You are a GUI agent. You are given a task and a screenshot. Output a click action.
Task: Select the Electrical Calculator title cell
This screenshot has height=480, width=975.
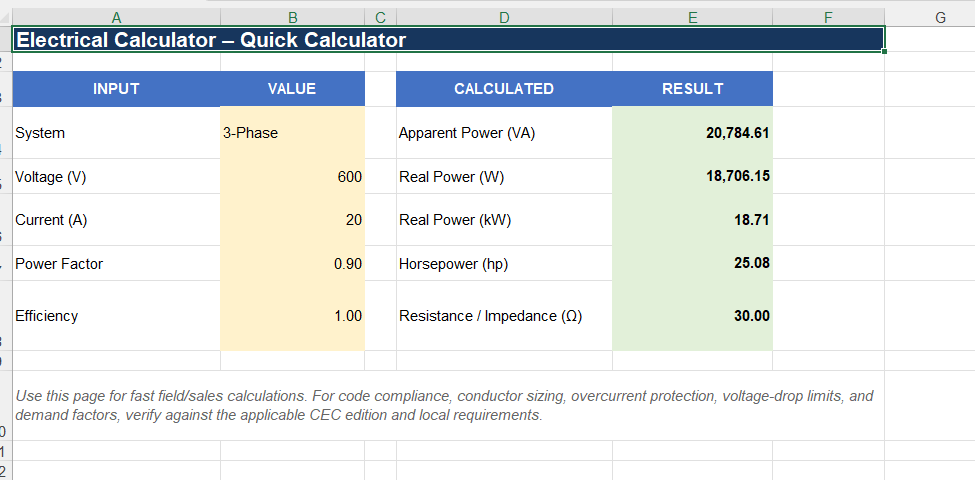click(448, 40)
